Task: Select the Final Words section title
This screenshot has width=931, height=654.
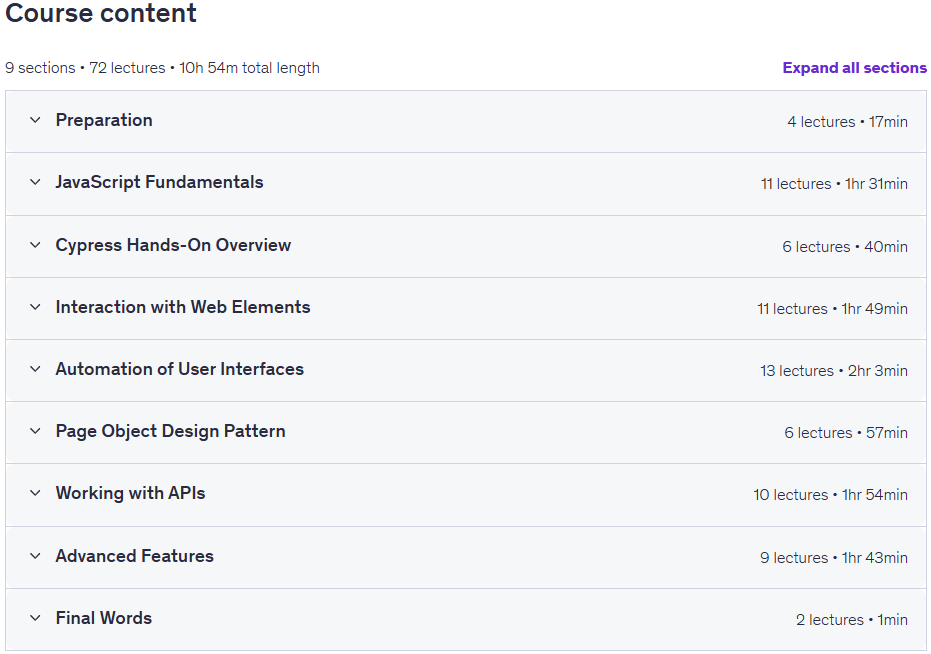Action: [x=104, y=618]
